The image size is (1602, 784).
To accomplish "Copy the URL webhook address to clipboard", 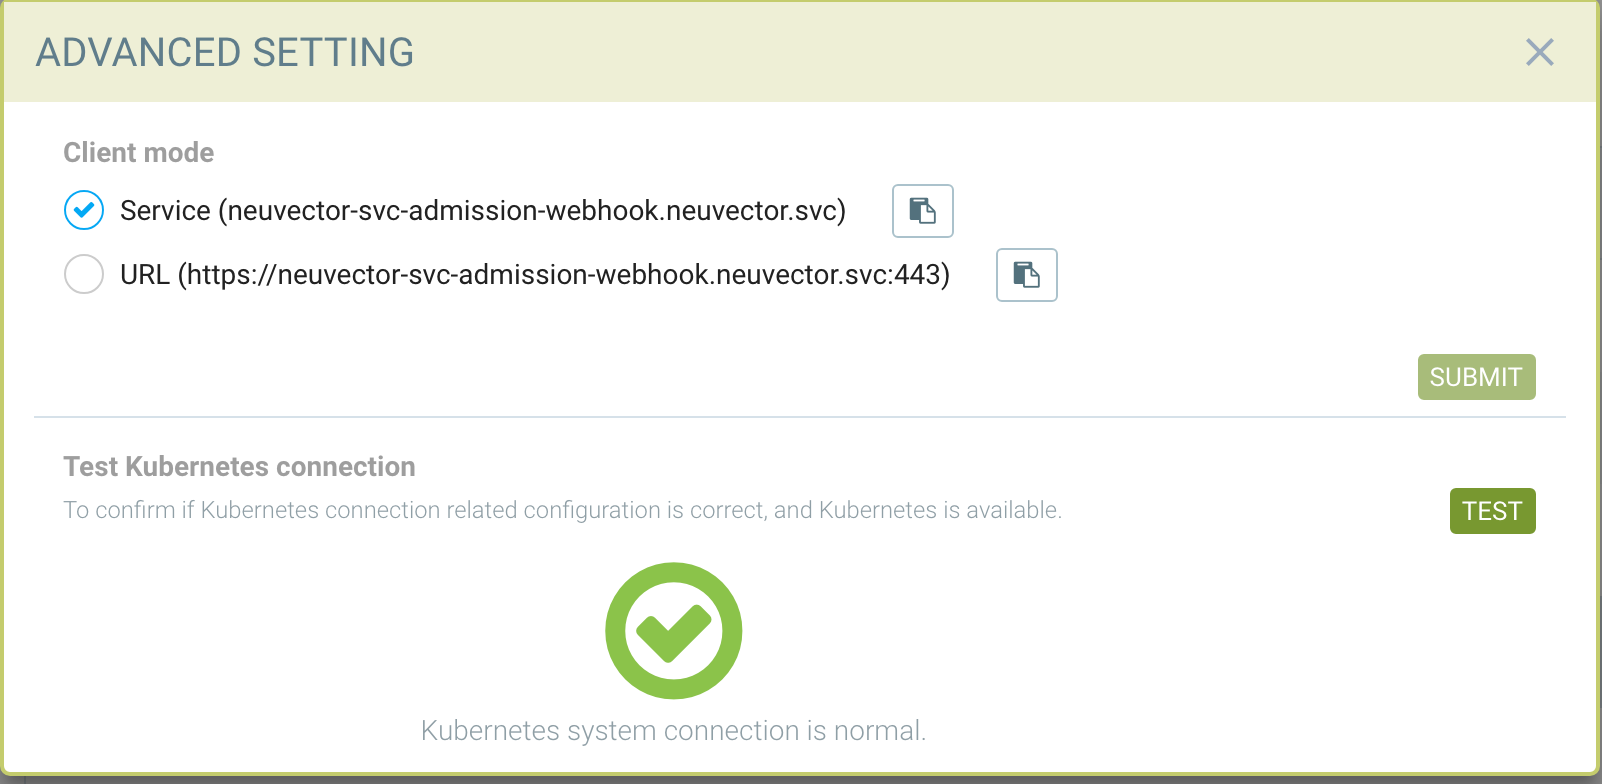I will click(1026, 275).
